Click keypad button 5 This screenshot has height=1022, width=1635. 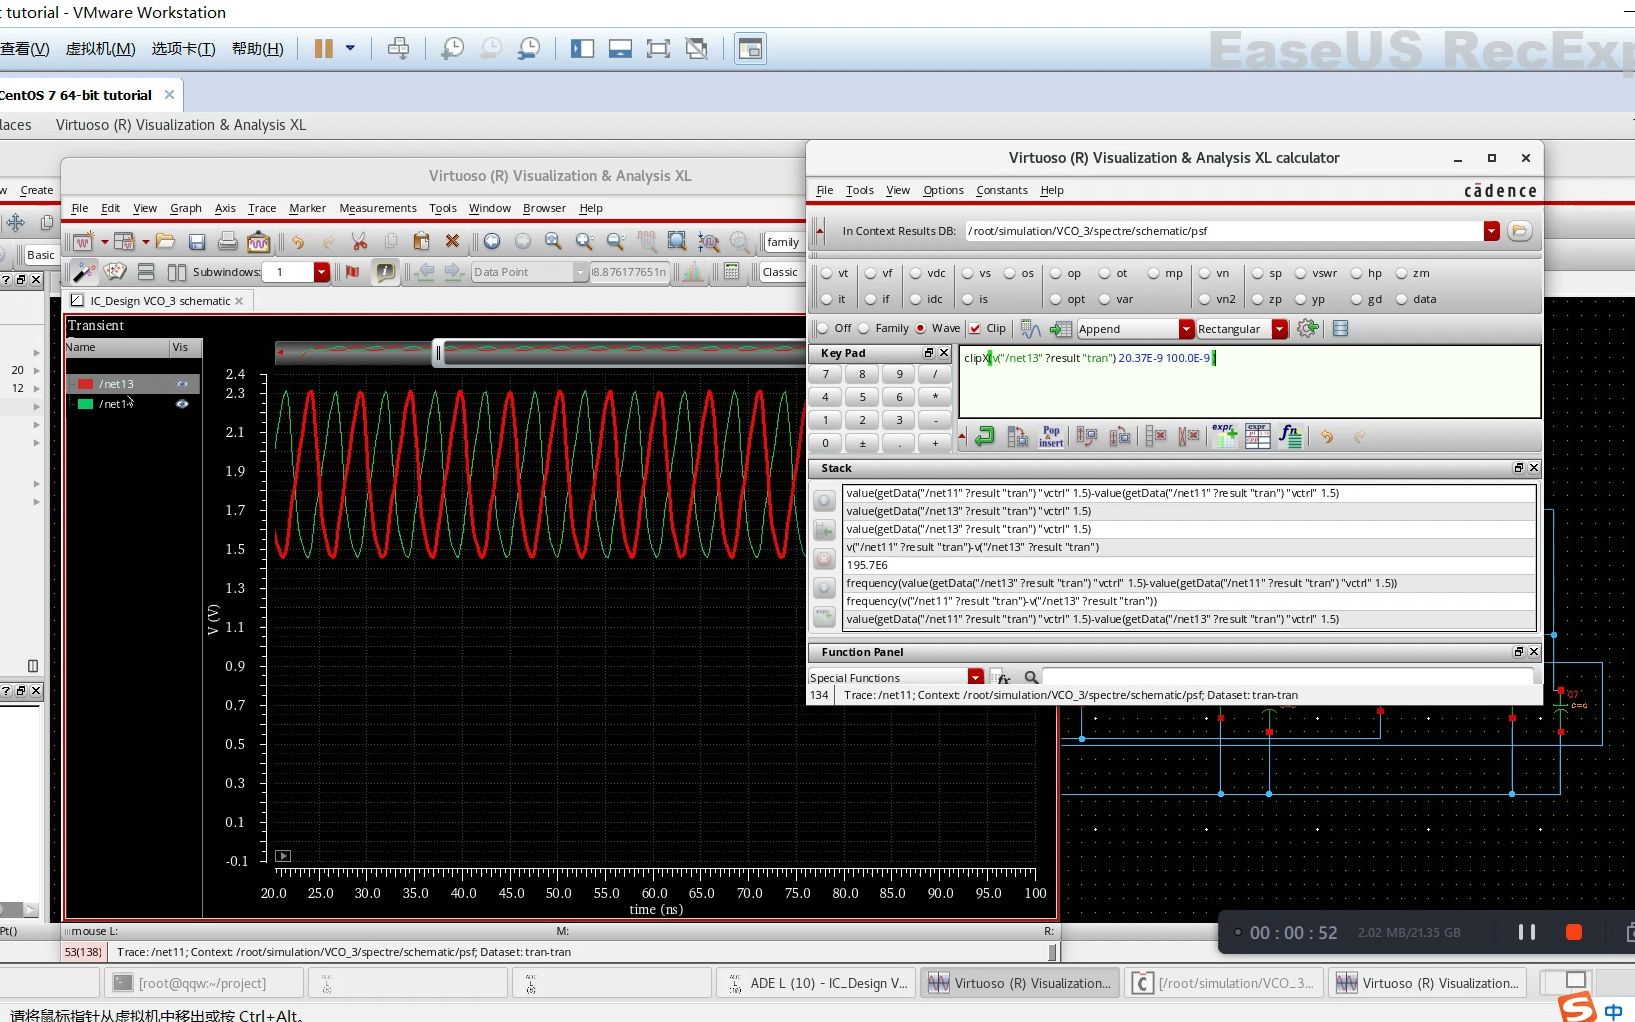862,397
